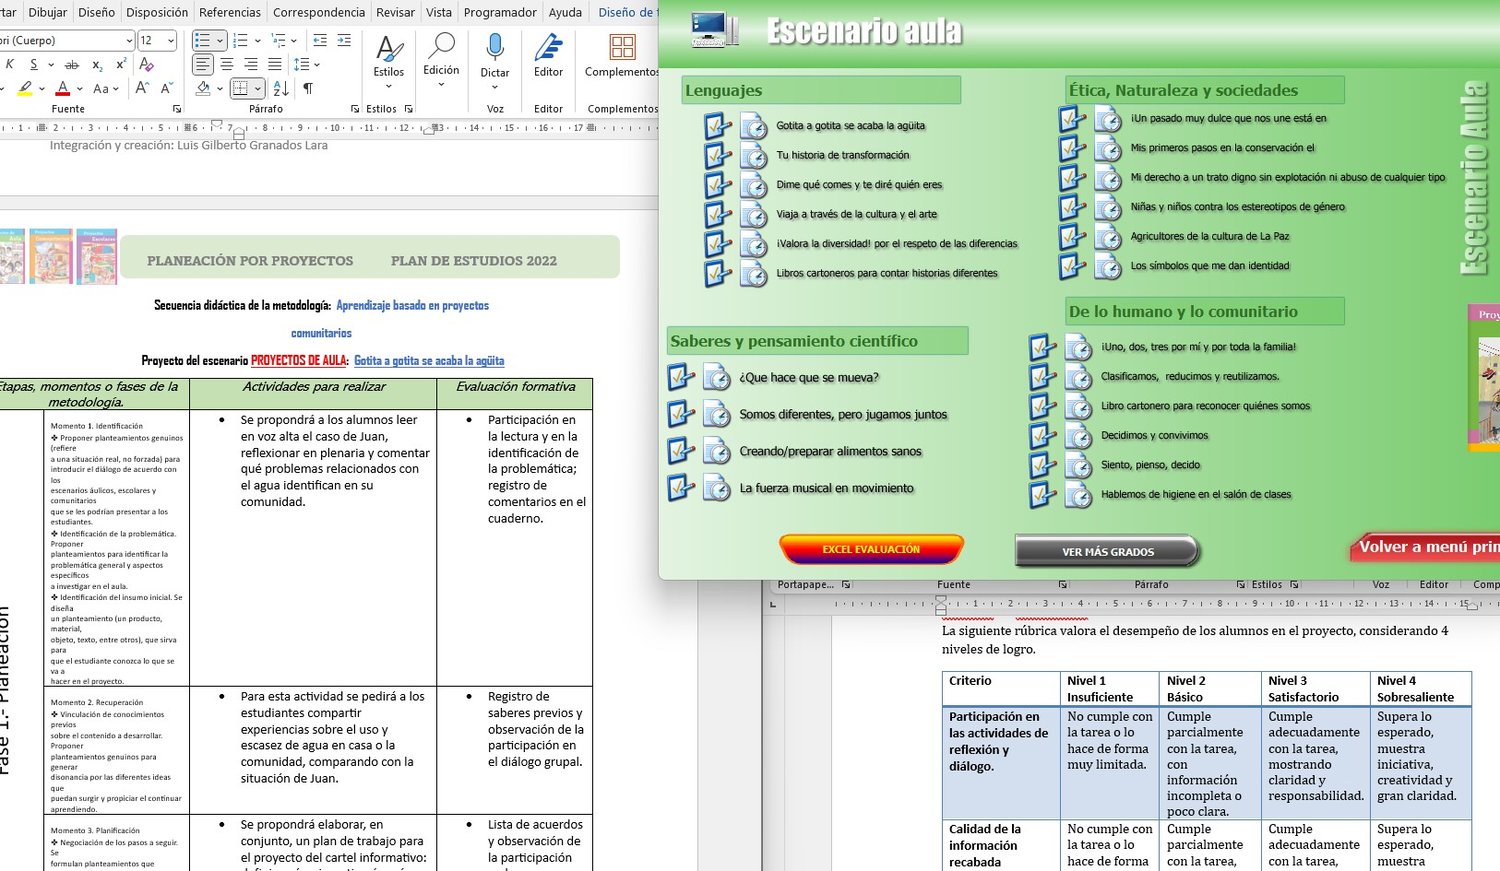Click clock document icon beside 'Viaja a través de la cultura'

[753, 215]
